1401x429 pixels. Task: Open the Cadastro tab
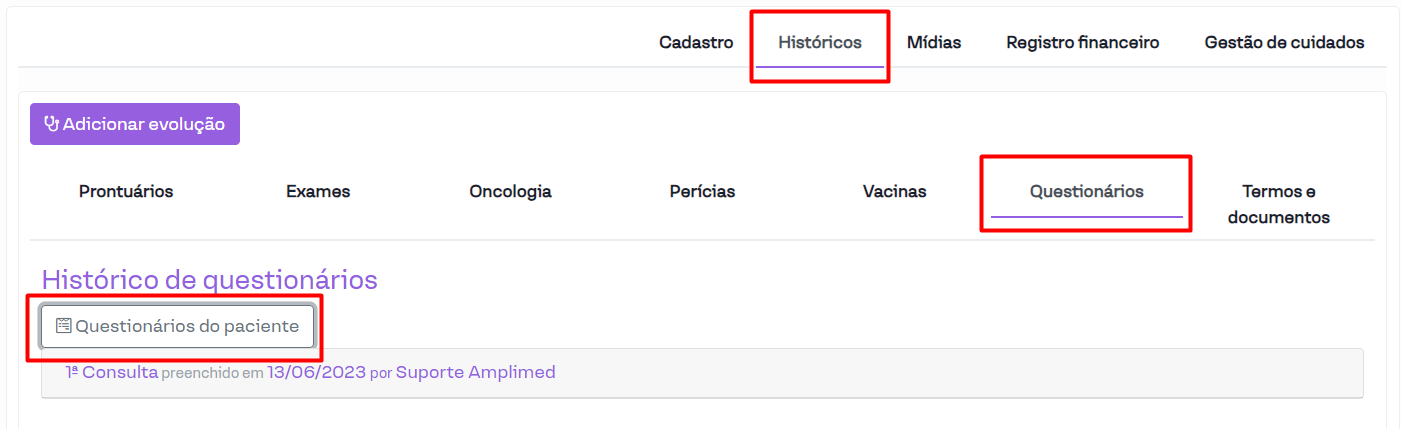click(696, 43)
